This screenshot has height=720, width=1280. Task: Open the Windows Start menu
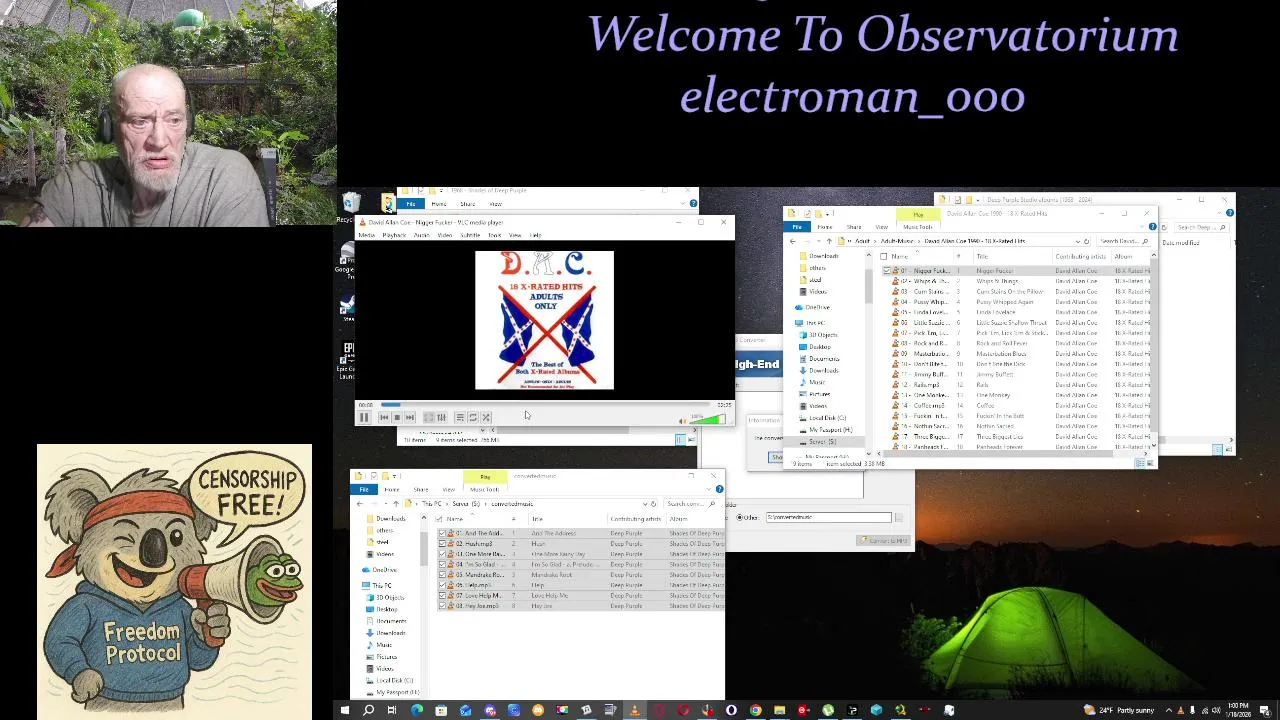pyautogui.click(x=345, y=711)
